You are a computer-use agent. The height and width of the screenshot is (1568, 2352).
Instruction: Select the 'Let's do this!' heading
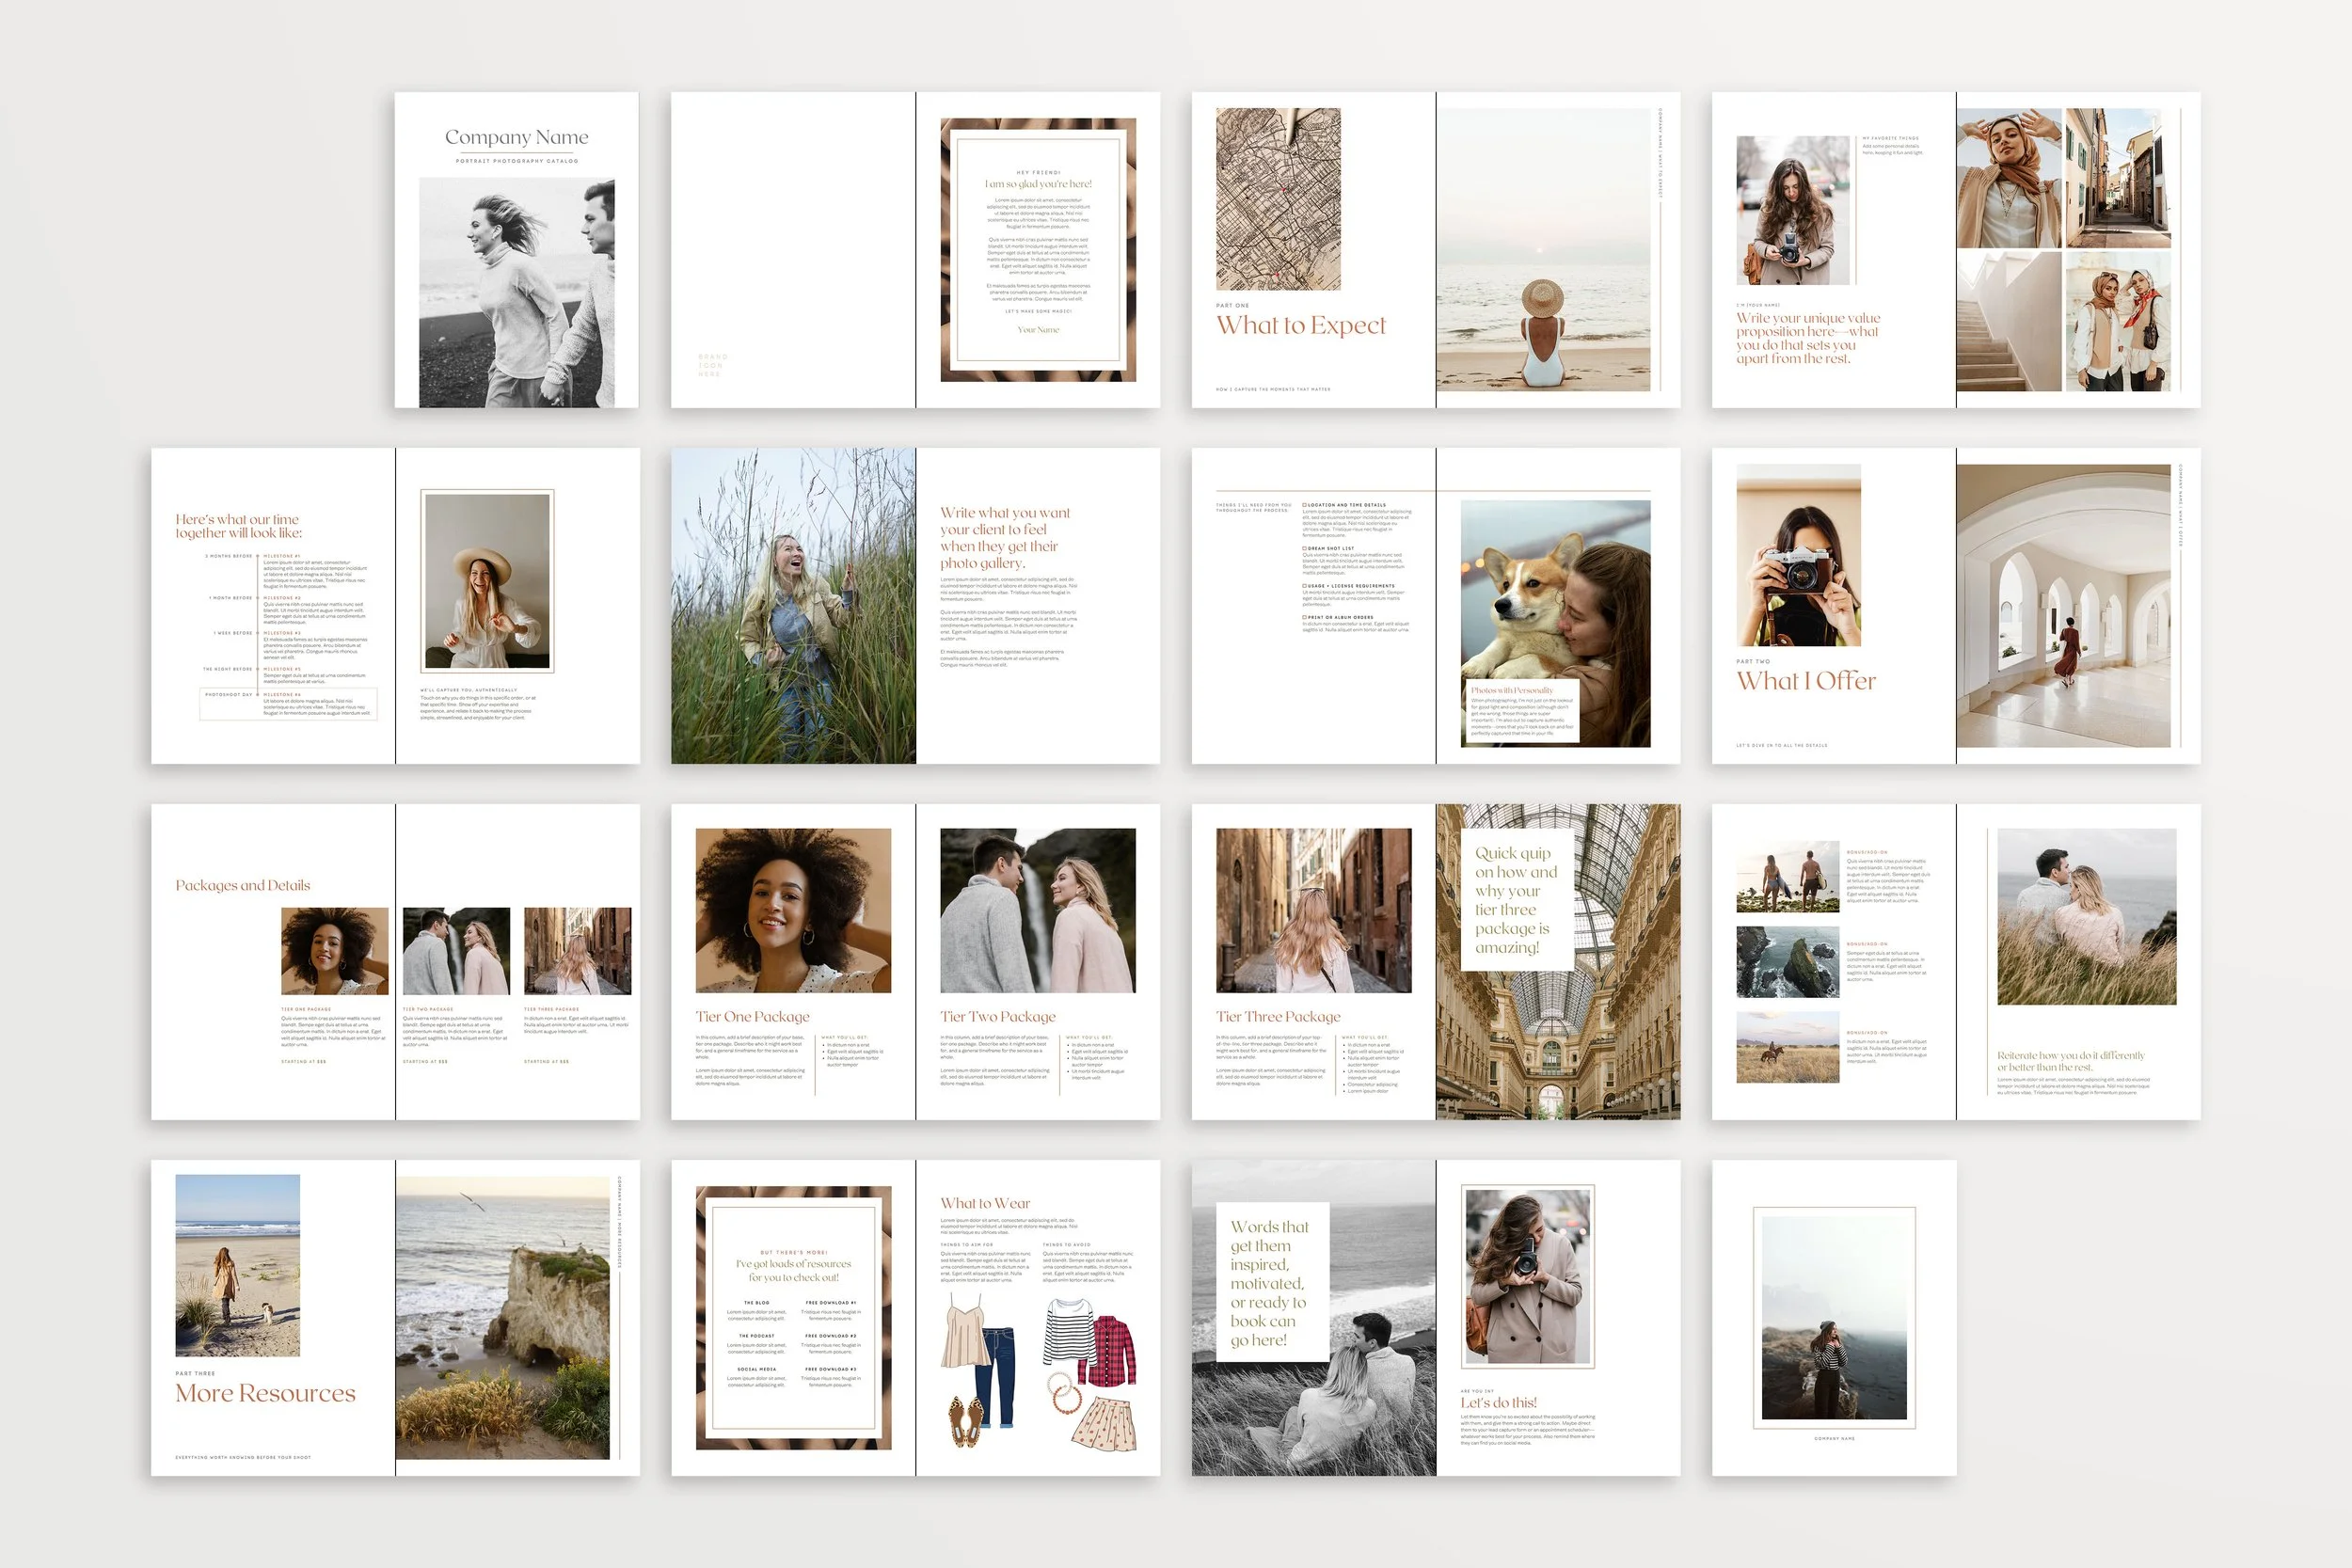[x=1497, y=1403]
